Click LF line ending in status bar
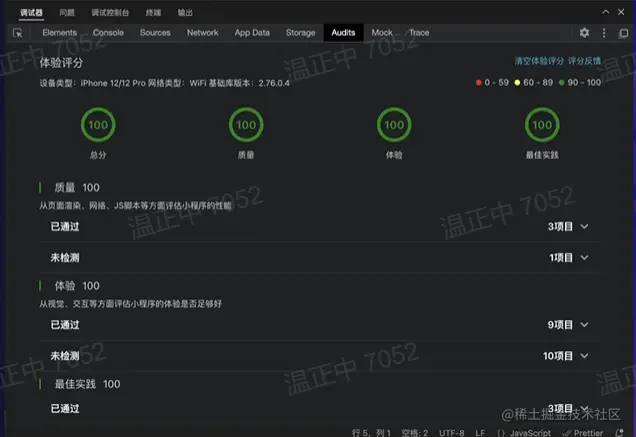This screenshot has height=437, width=636. (x=480, y=433)
